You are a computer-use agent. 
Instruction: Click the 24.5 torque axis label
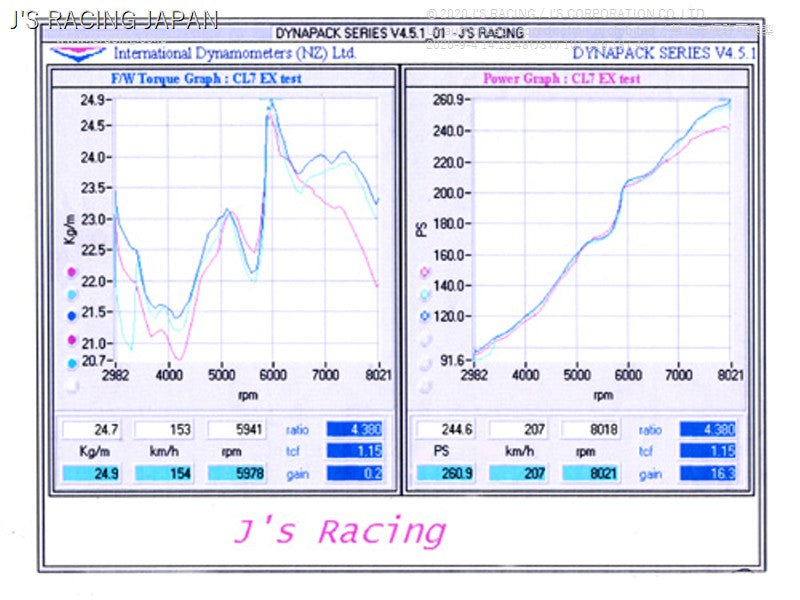[92, 126]
